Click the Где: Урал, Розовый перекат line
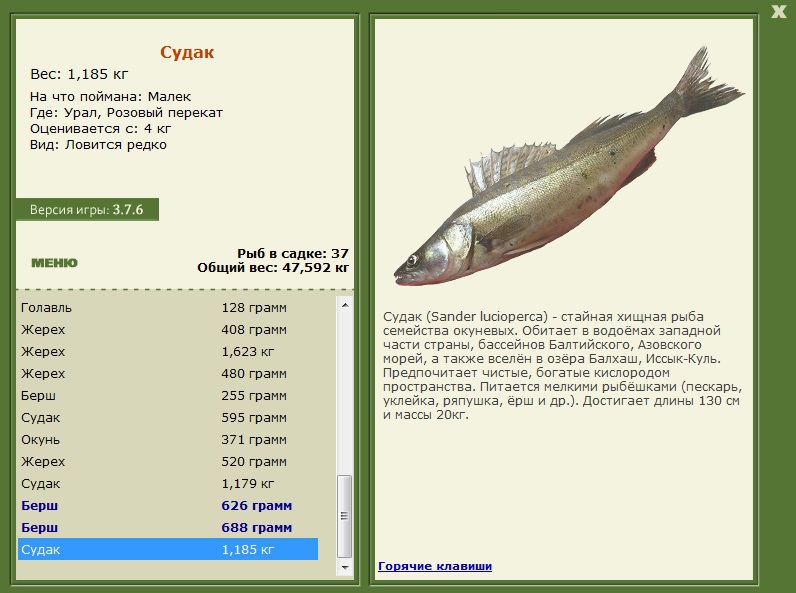The height and width of the screenshot is (593, 796). tap(126, 113)
